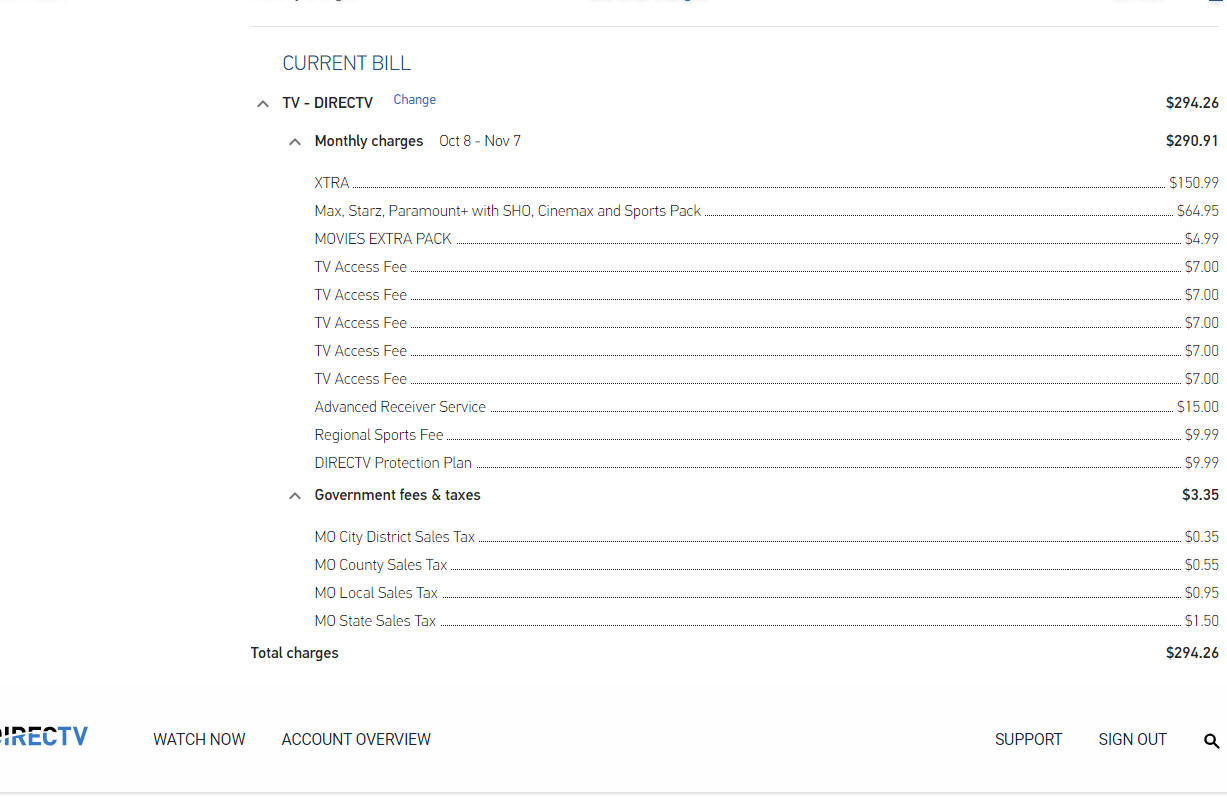Click the $150.99 XTRA amount
Image resolution: width=1227 pixels, height=806 pixels.
1194,183
